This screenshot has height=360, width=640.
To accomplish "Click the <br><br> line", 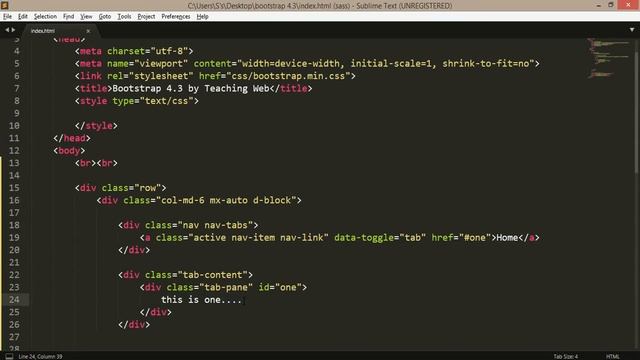I will pos(96,163).
